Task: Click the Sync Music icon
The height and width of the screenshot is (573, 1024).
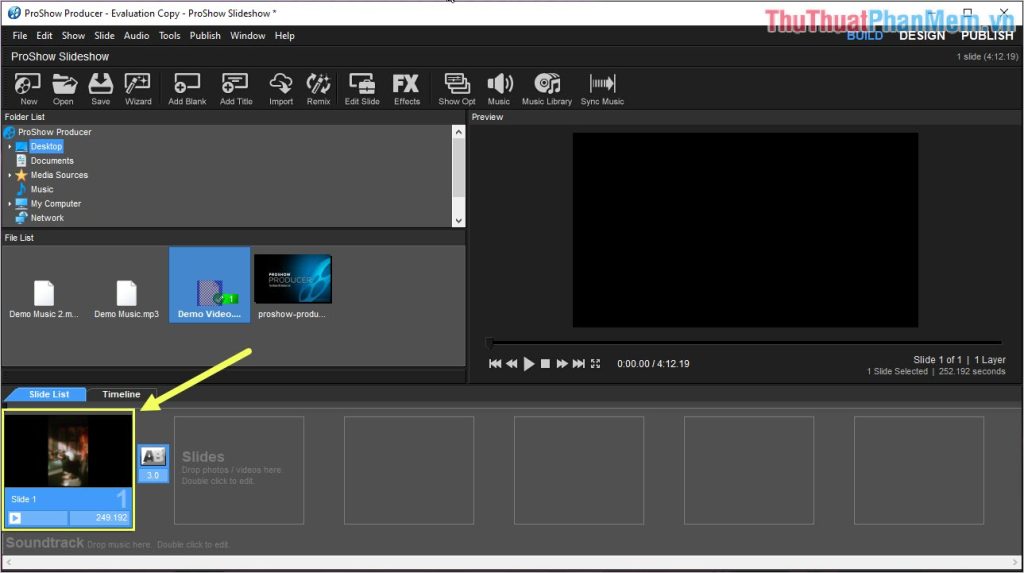Action: point(602,88)
